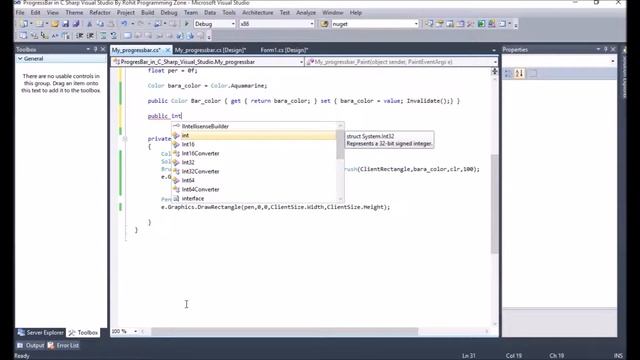Image resolution: width=640 pixels, height=360 pixels.
Task: Open Property Pages icon in Properties panel
Action: [532, 73]
